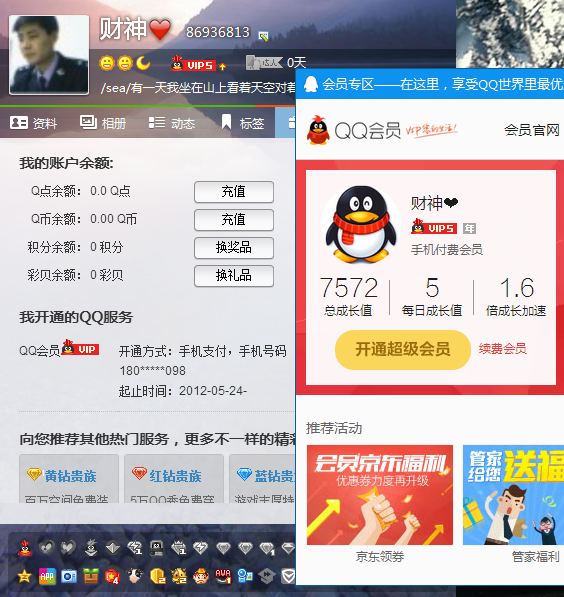This screenshot has height=597, width=564.
Task: Open the 蓝钻贵族 service card
Action: tap(262, 478)
